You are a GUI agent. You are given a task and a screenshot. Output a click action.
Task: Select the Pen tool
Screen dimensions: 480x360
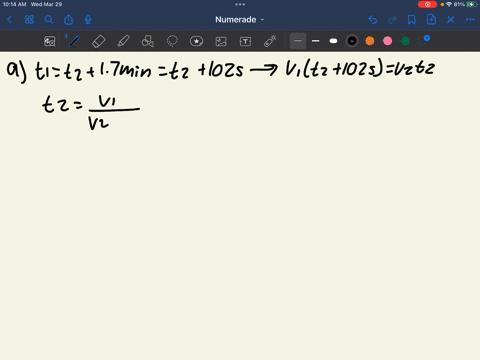pyautogui.click(x=74, y=41)
